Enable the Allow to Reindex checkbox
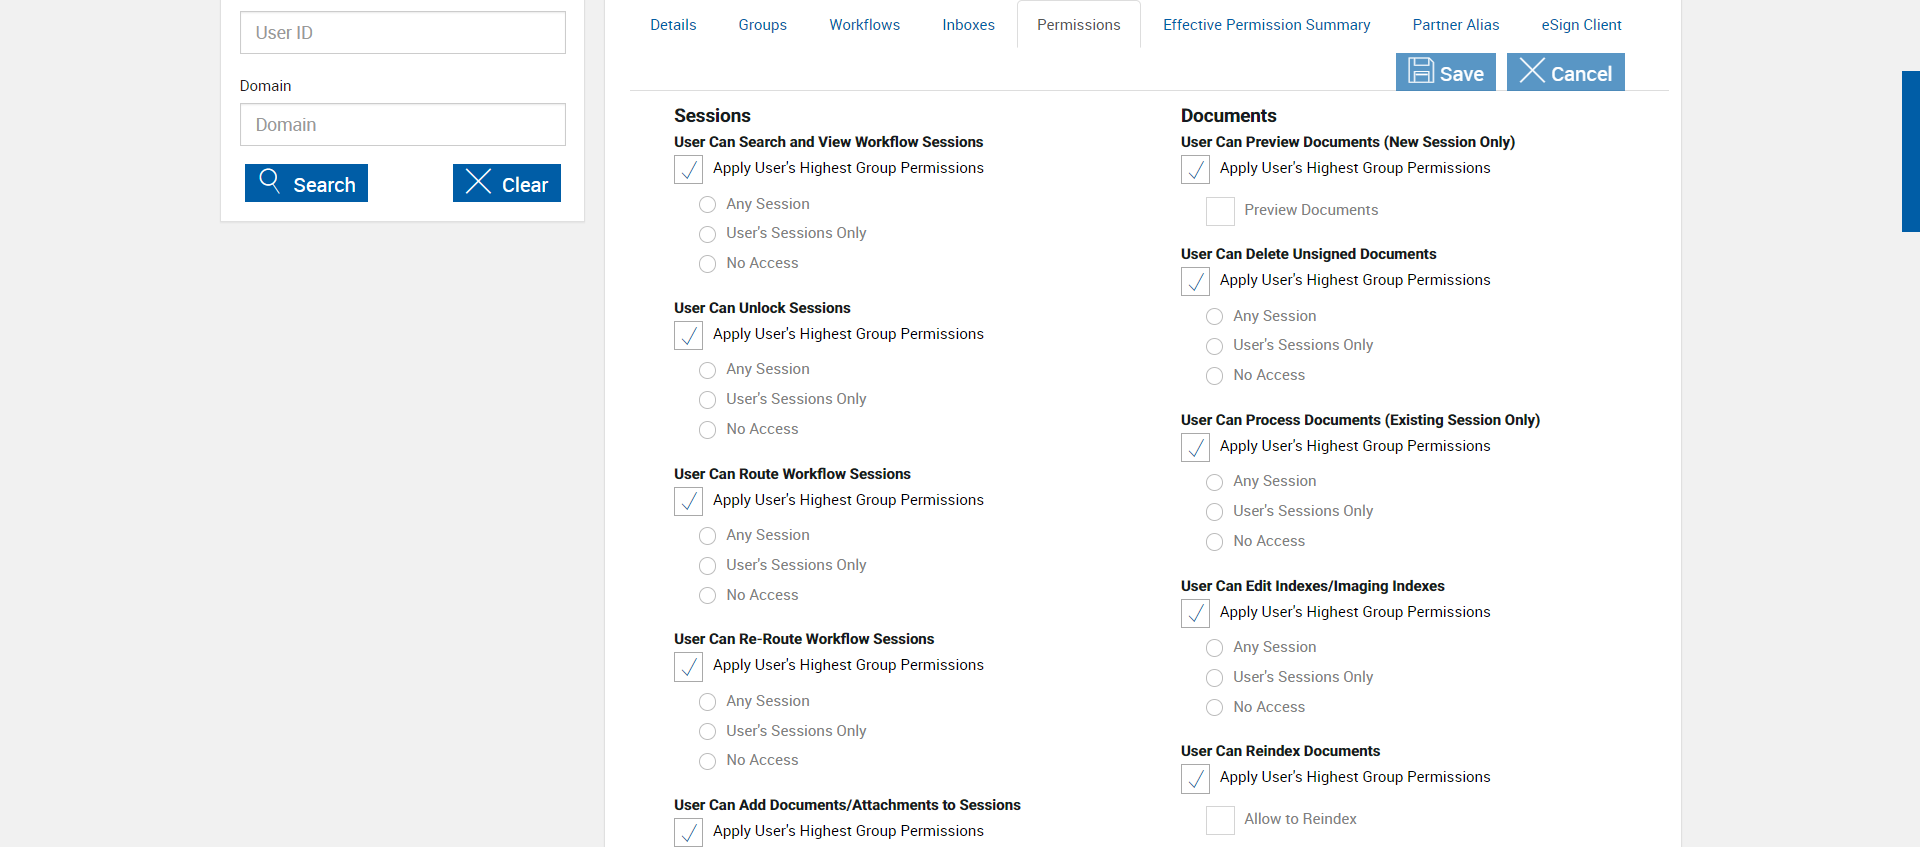The image size is (1920, 847). (1220, 820)
